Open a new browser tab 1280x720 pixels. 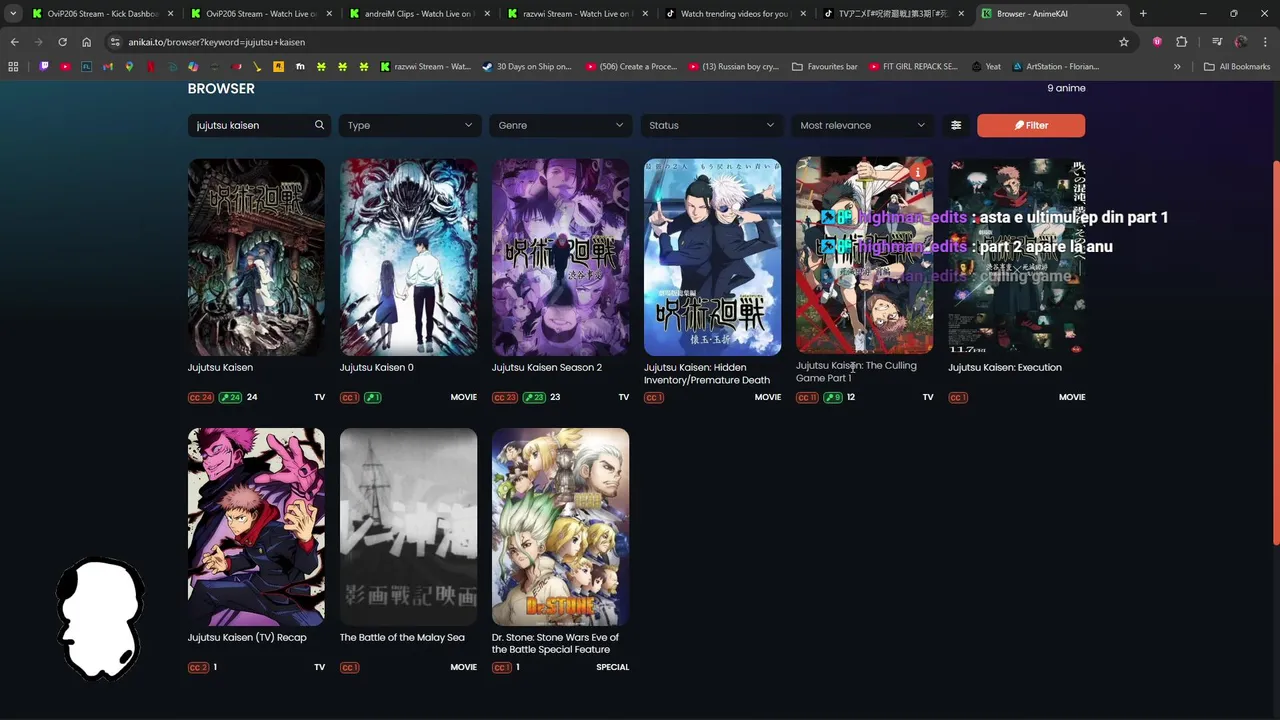tap(1143, 14)
